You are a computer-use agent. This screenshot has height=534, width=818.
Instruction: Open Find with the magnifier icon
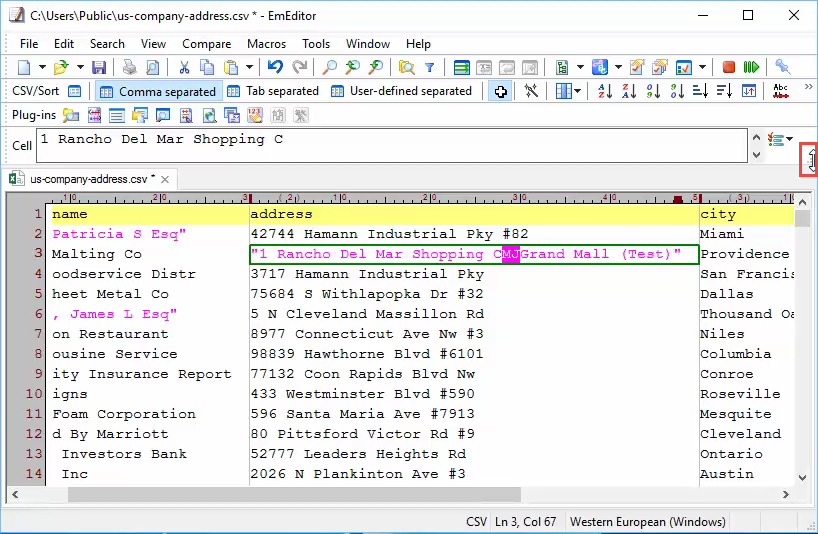coord(329,67)
